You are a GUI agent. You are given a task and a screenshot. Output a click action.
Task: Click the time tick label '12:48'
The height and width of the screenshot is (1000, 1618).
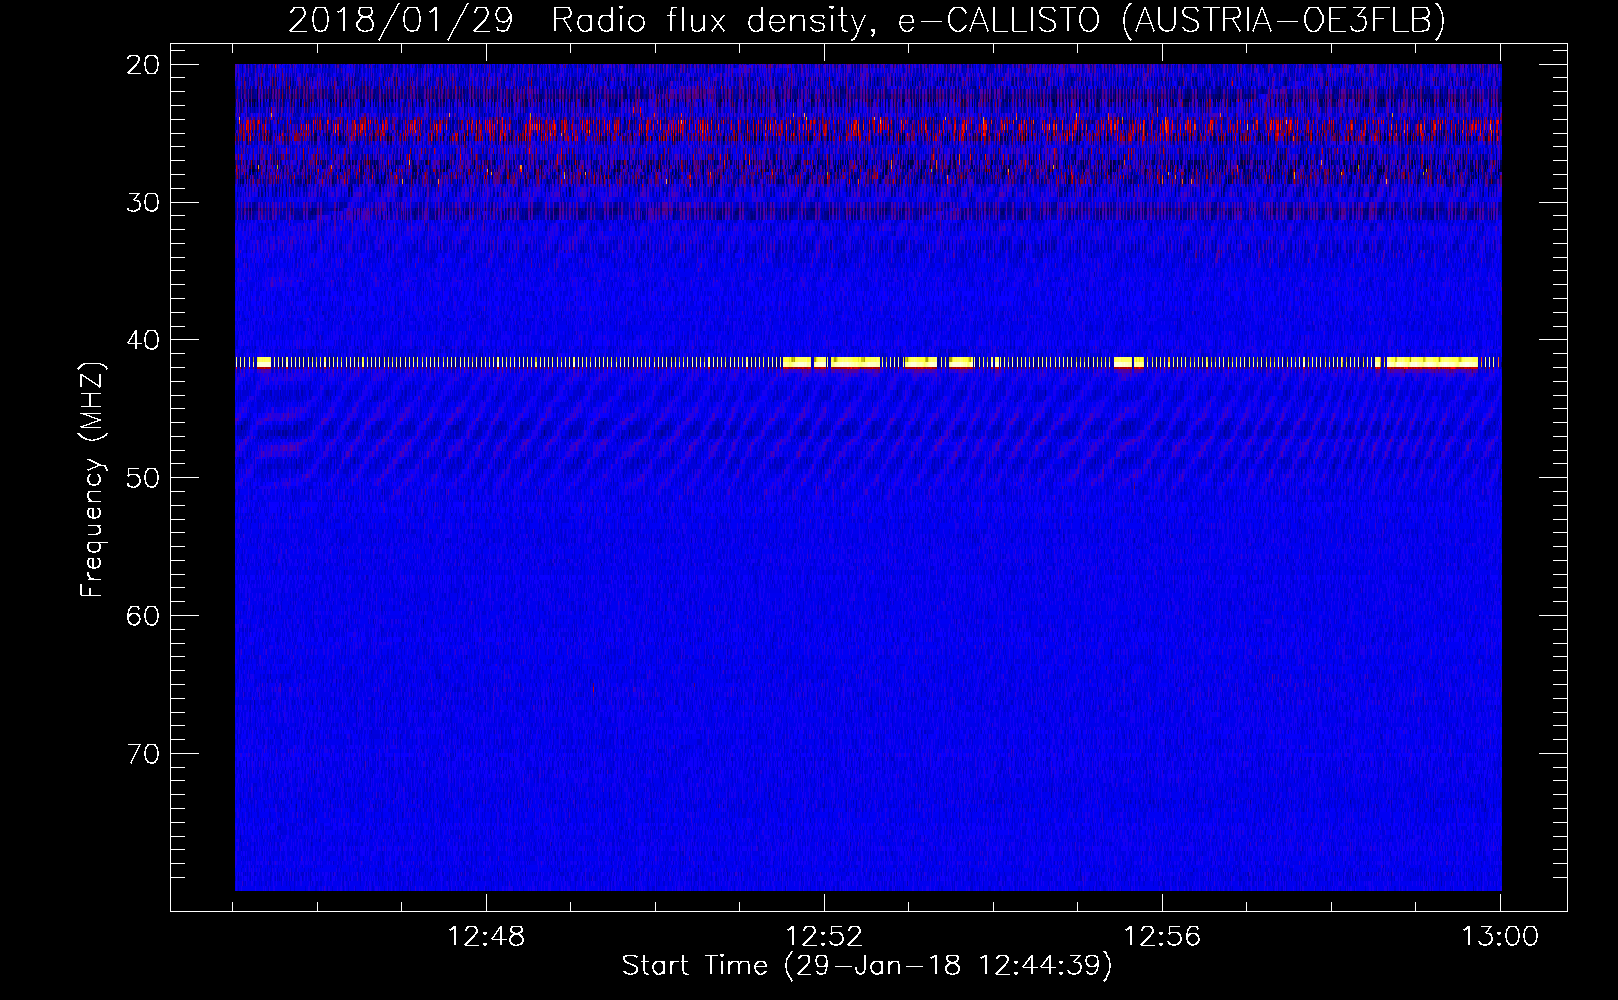pos(486,937)
